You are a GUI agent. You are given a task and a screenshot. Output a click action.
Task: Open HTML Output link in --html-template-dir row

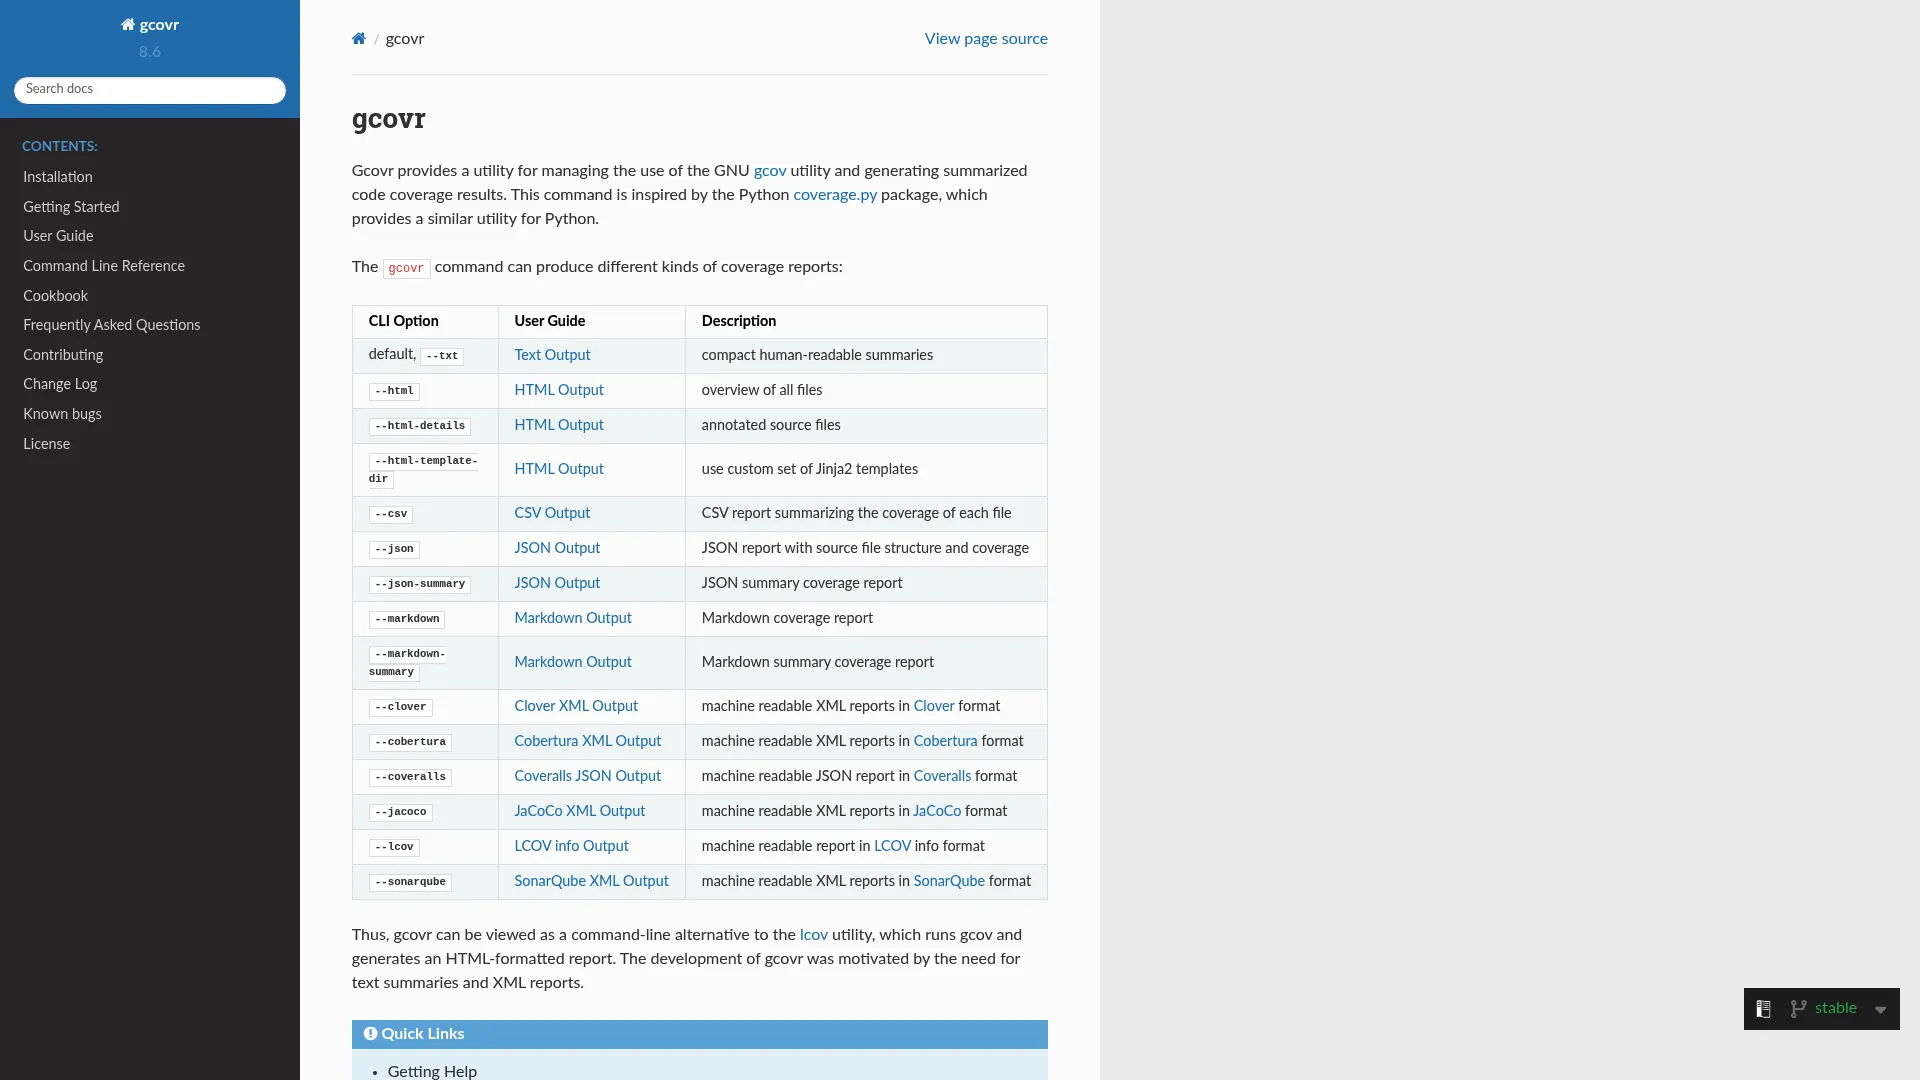point(559,469)
